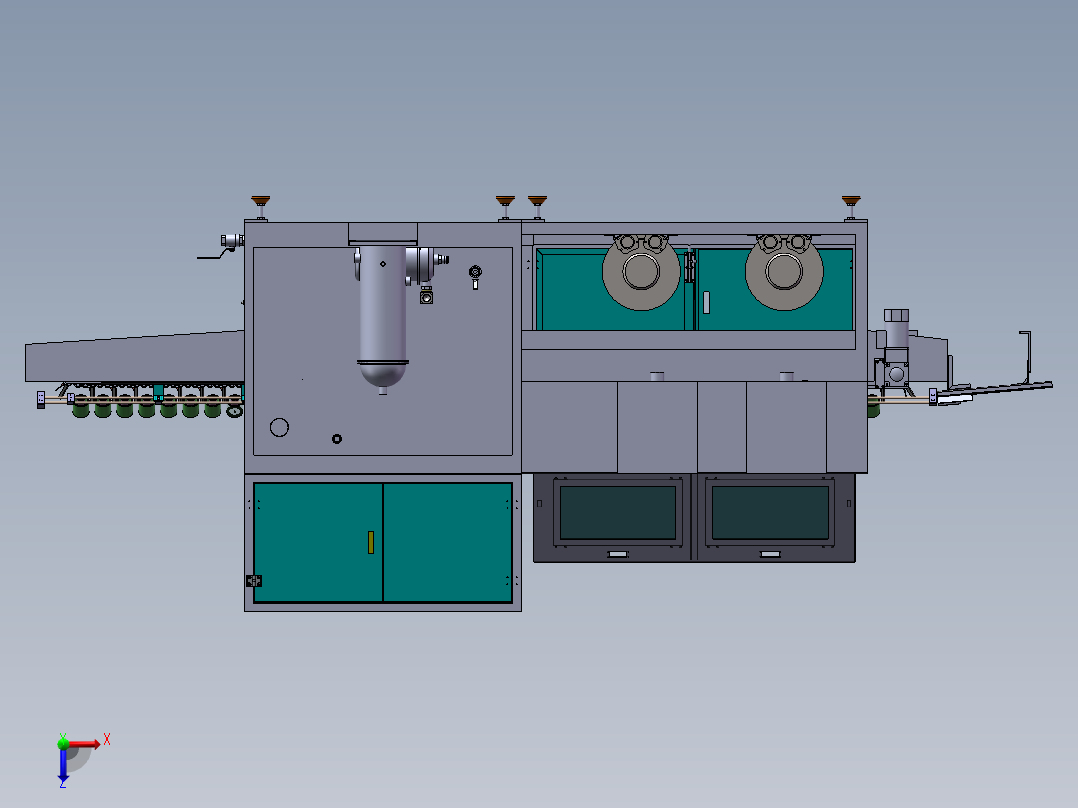Select the outfeed tray bracket on the far right
1078x808 pixels.
tap(1025, 358)
